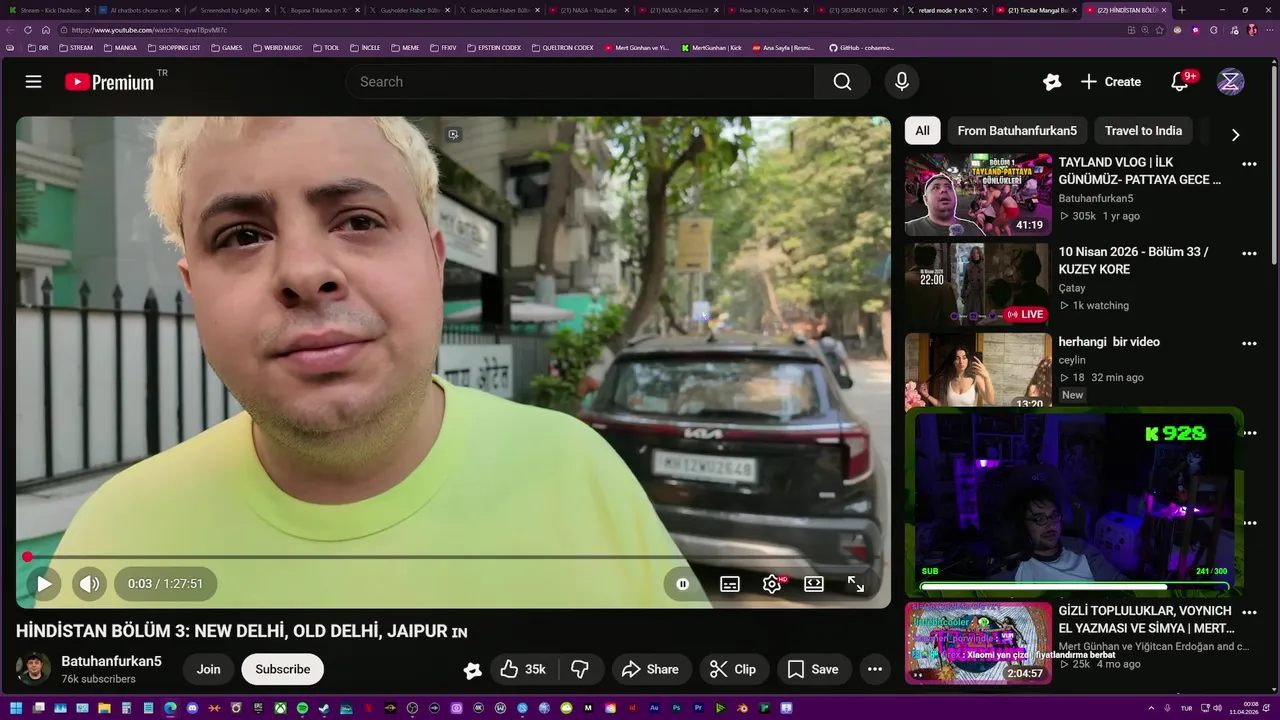The width and height of the screenshot is (1280, 720).
Task: Seek on the red video progress bar
Action: point(453,557)
